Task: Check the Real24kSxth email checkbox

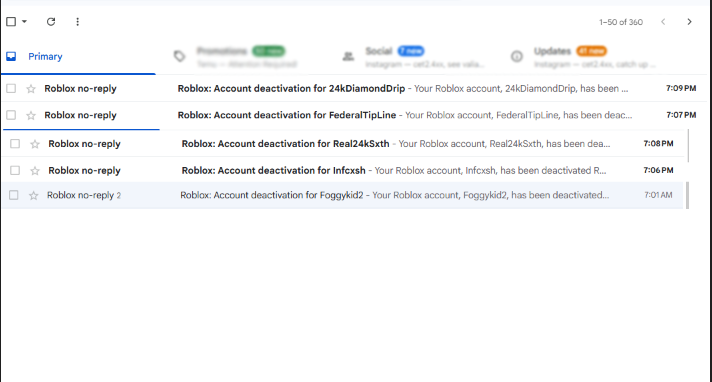Action: pyautogui.click(x=15, y=144)
